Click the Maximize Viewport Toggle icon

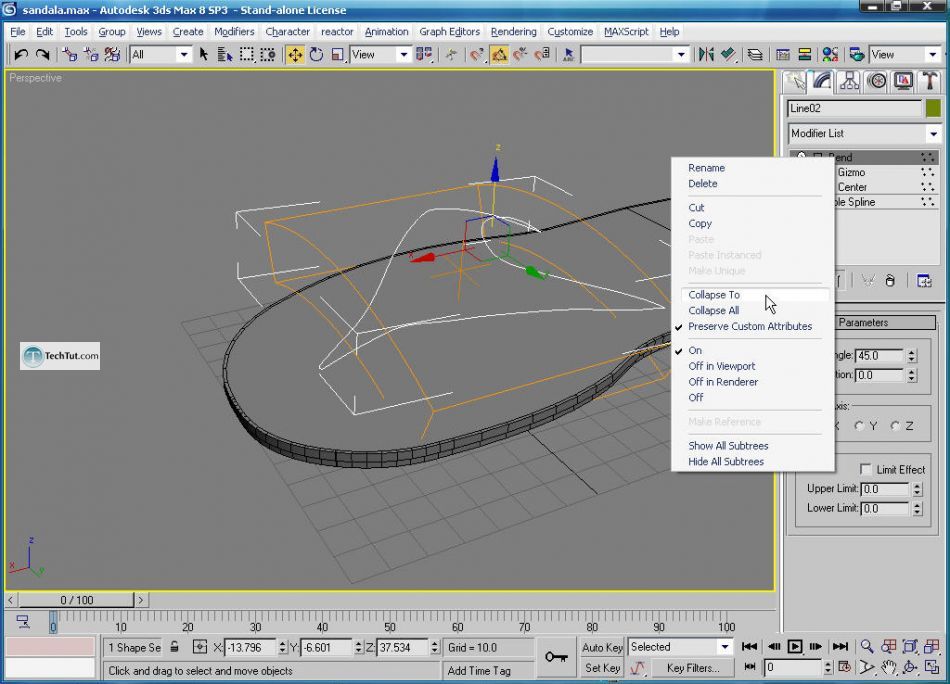pos(931,668)
